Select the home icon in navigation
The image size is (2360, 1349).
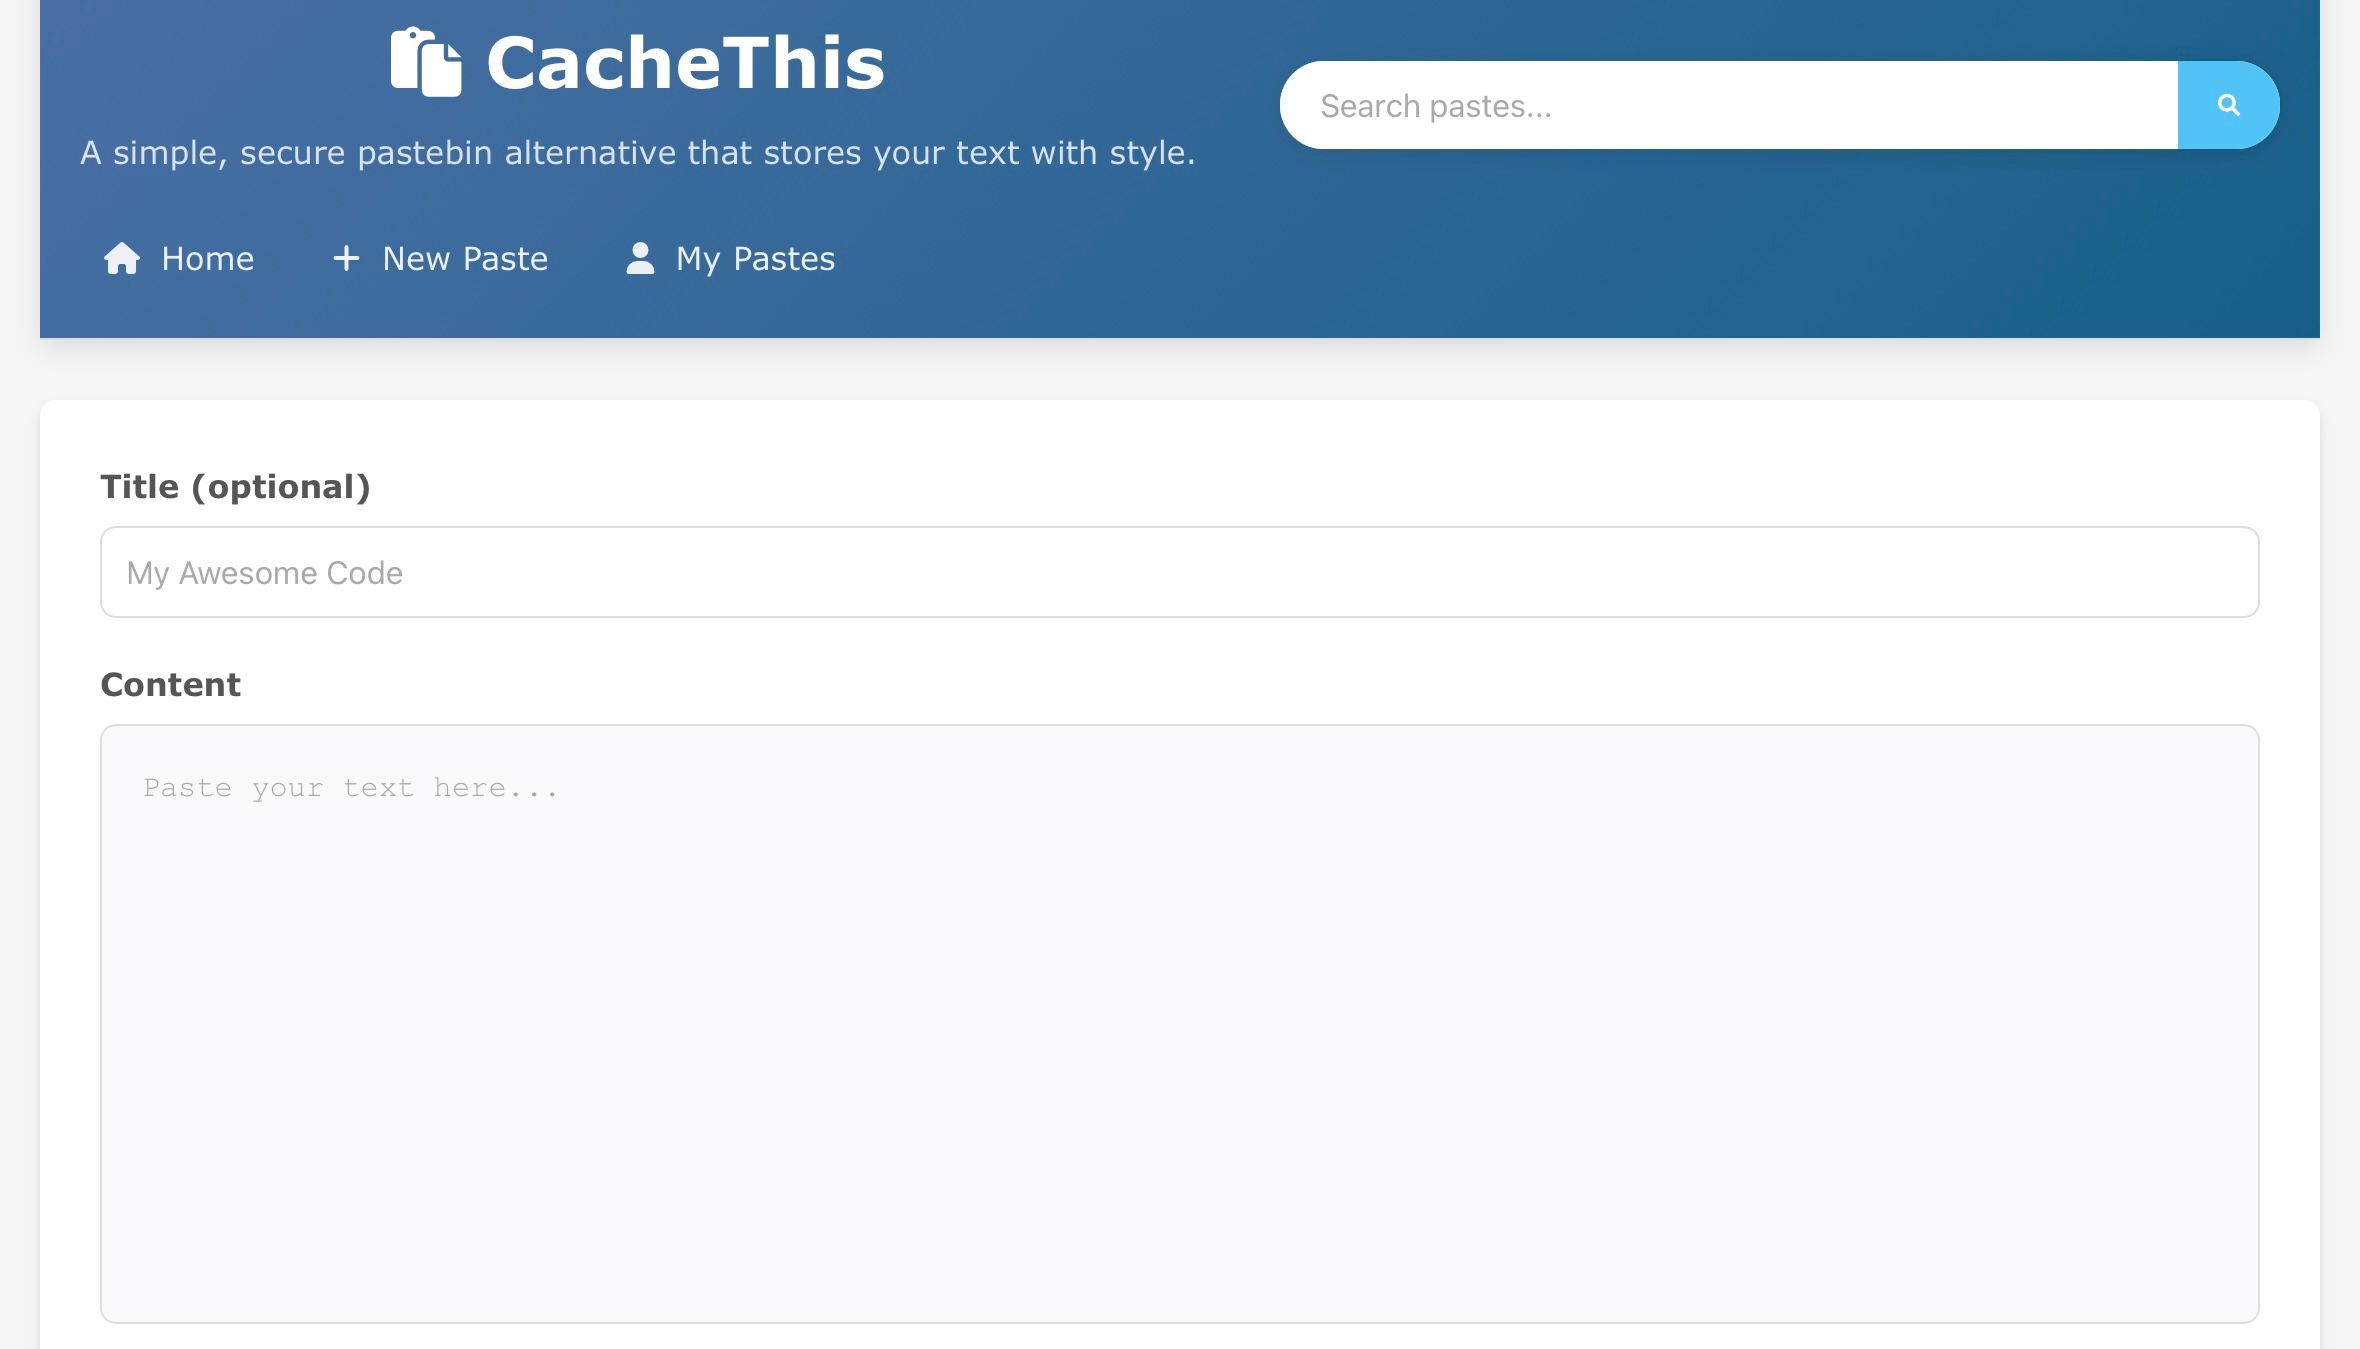click(x=123, y=258)
